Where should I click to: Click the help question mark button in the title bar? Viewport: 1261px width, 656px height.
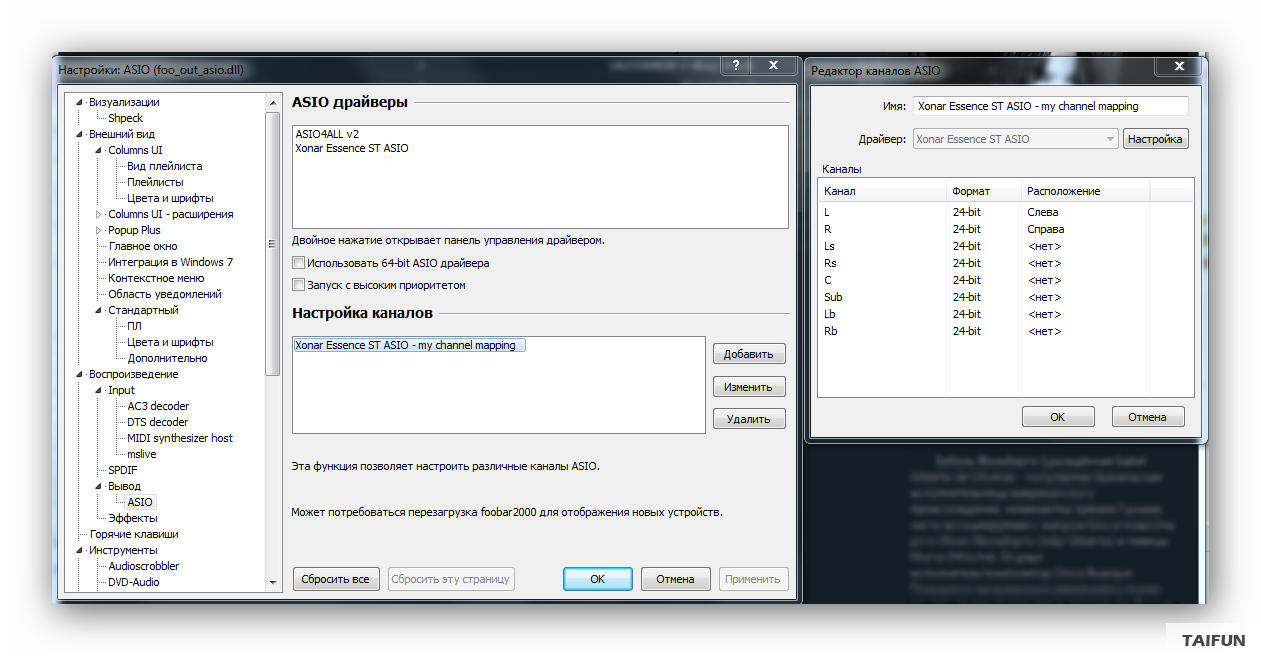(736, 65)
